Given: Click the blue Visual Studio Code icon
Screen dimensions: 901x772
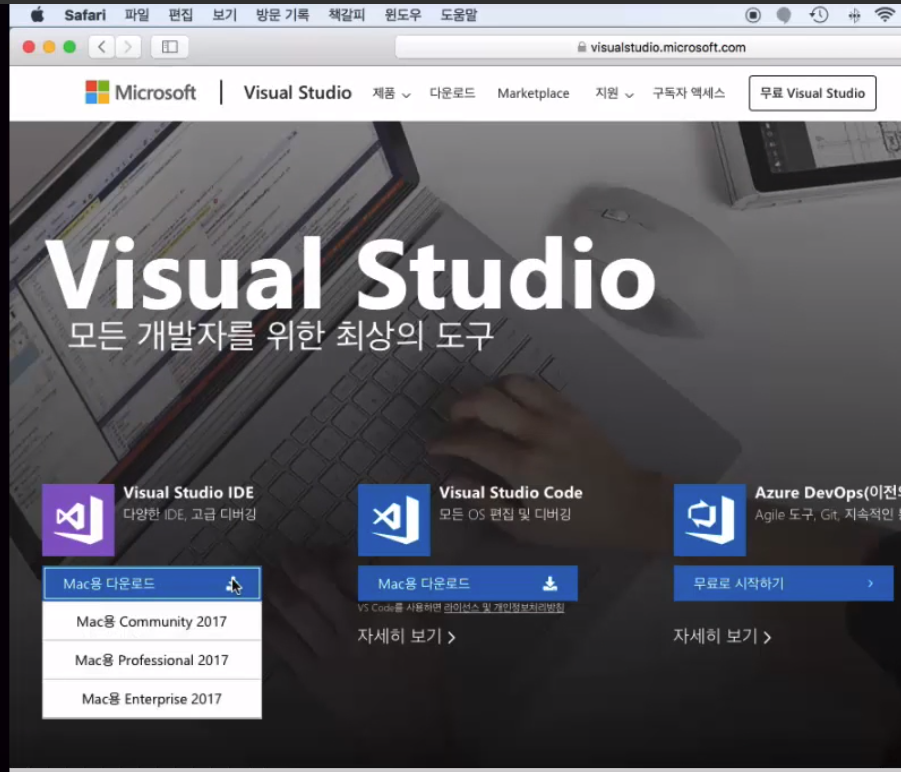Looking at the screenshot, I should click(394, 520).
